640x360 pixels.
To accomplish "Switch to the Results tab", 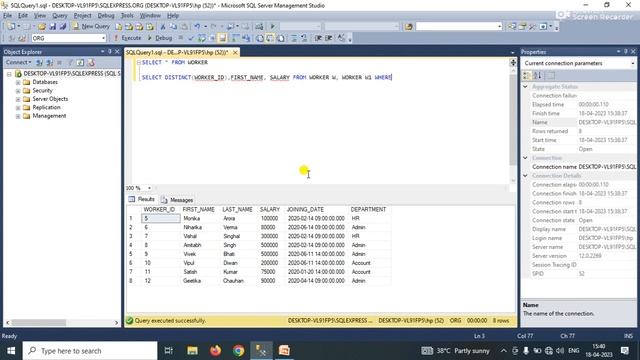I will (x=142, y=199).
